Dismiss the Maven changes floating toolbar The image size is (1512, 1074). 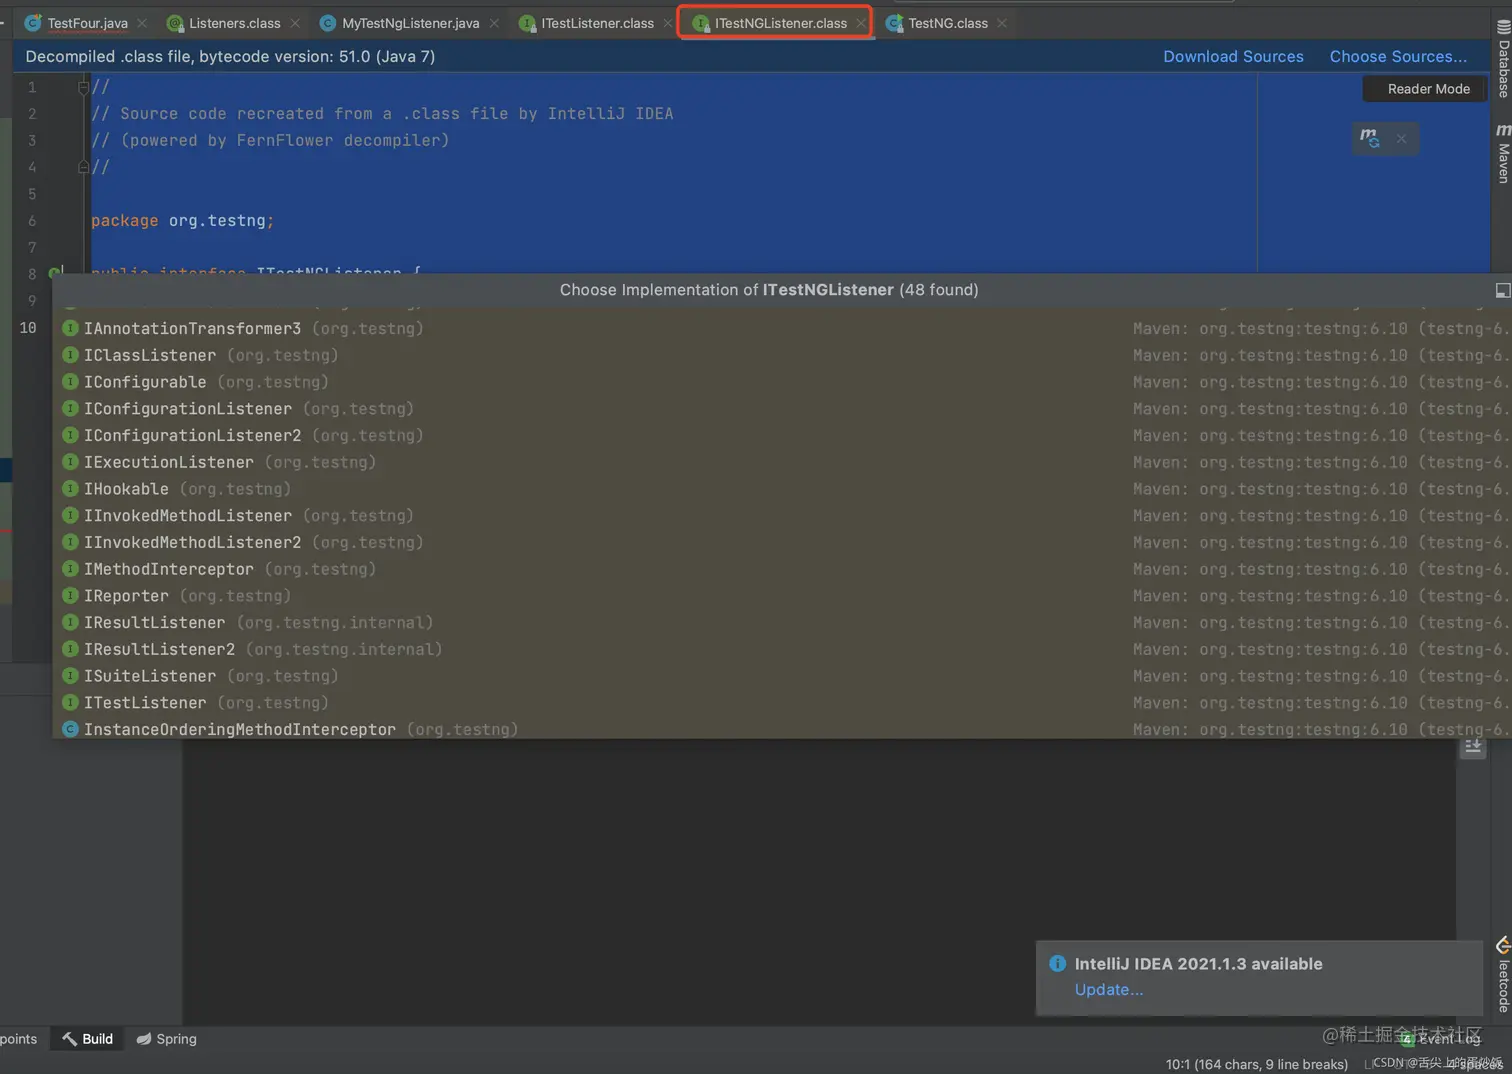click(1401, 139)
